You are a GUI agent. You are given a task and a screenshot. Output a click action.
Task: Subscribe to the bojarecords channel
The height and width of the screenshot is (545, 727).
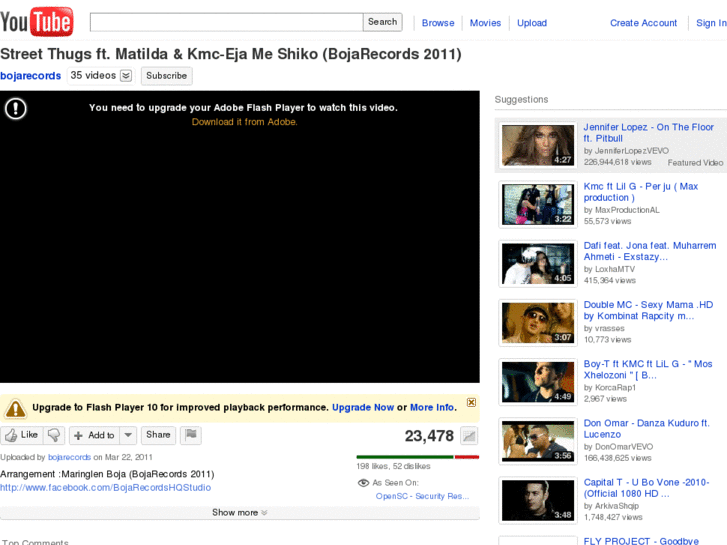166,76
